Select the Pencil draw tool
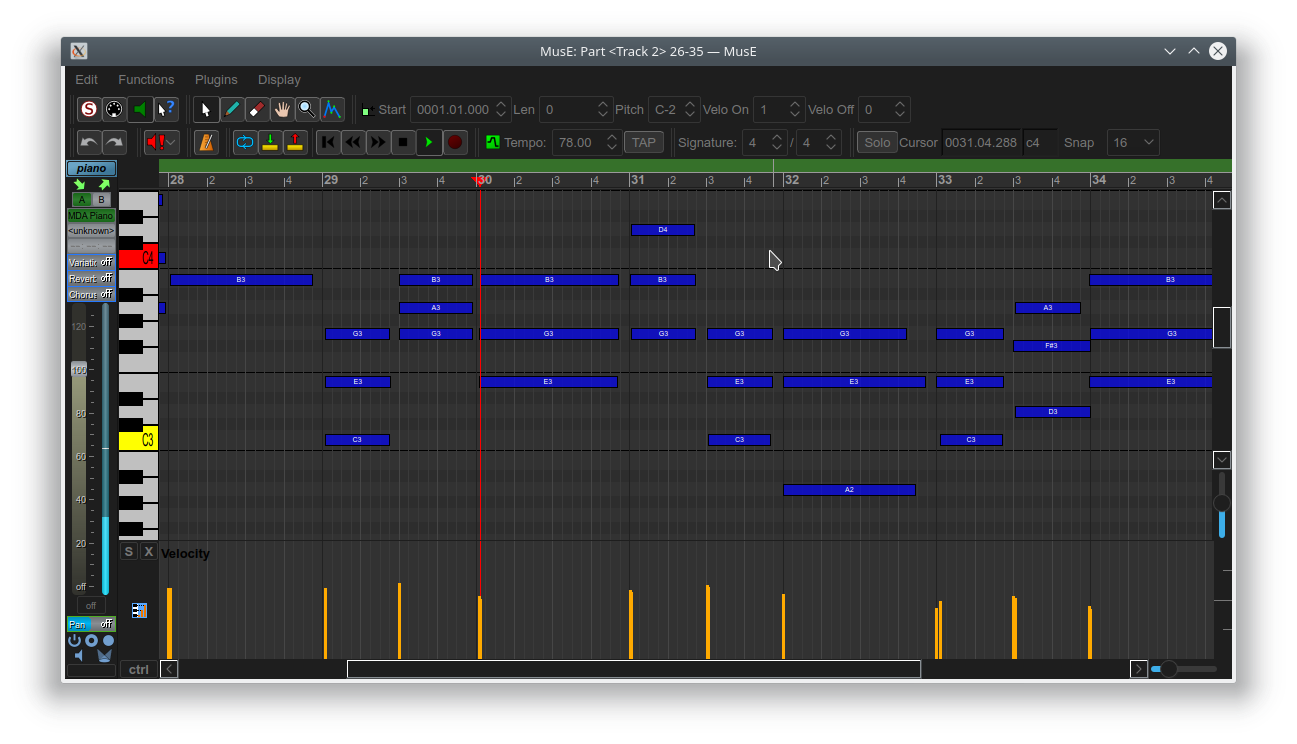 click(232, 109)
